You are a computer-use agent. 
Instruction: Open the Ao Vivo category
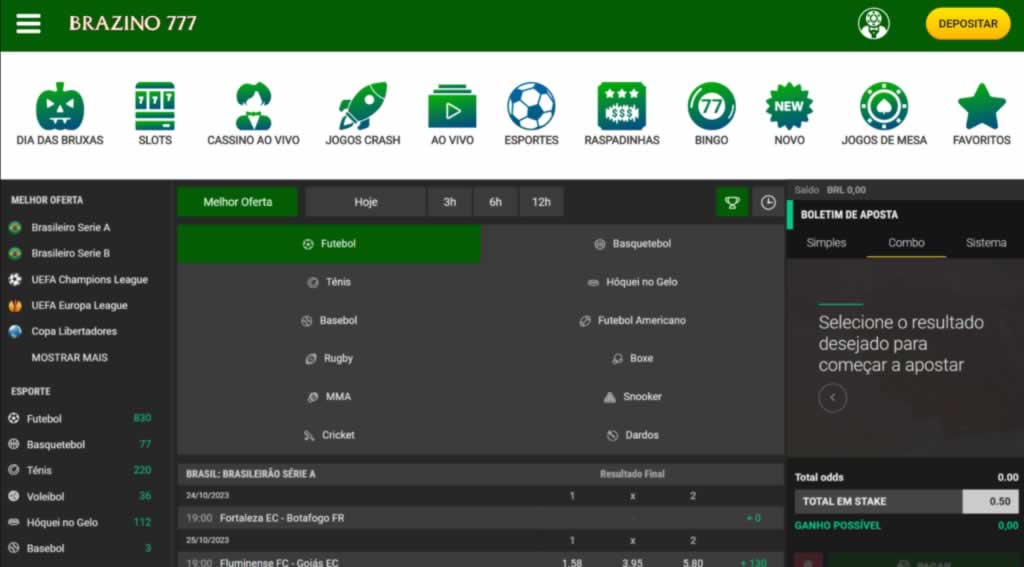coord(452,114)
